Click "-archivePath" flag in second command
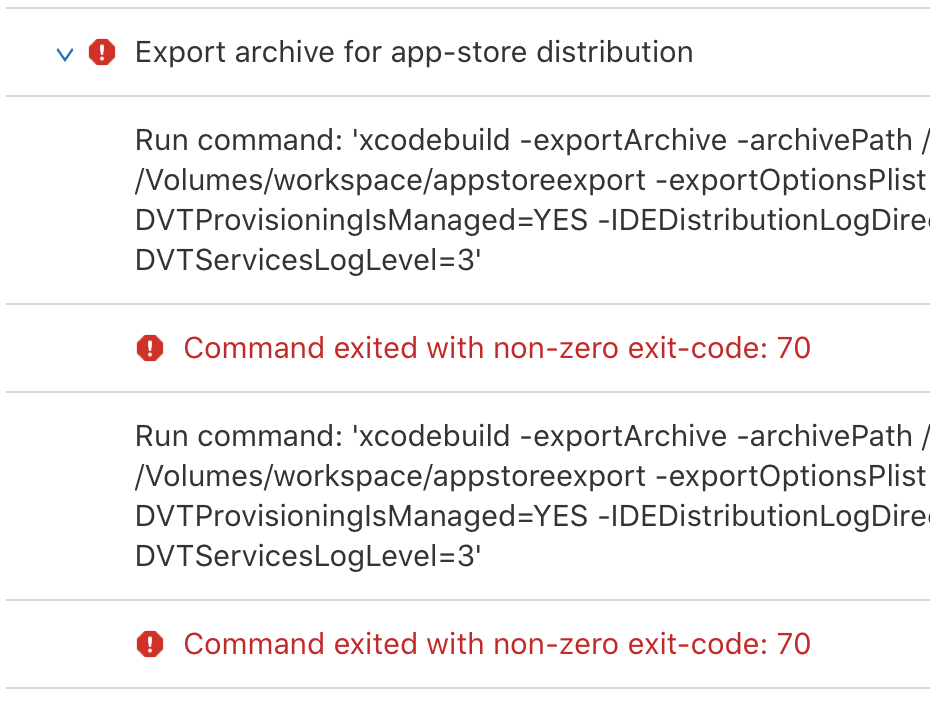Viewport: 930px width, 702px height. [x=824, y=436]
